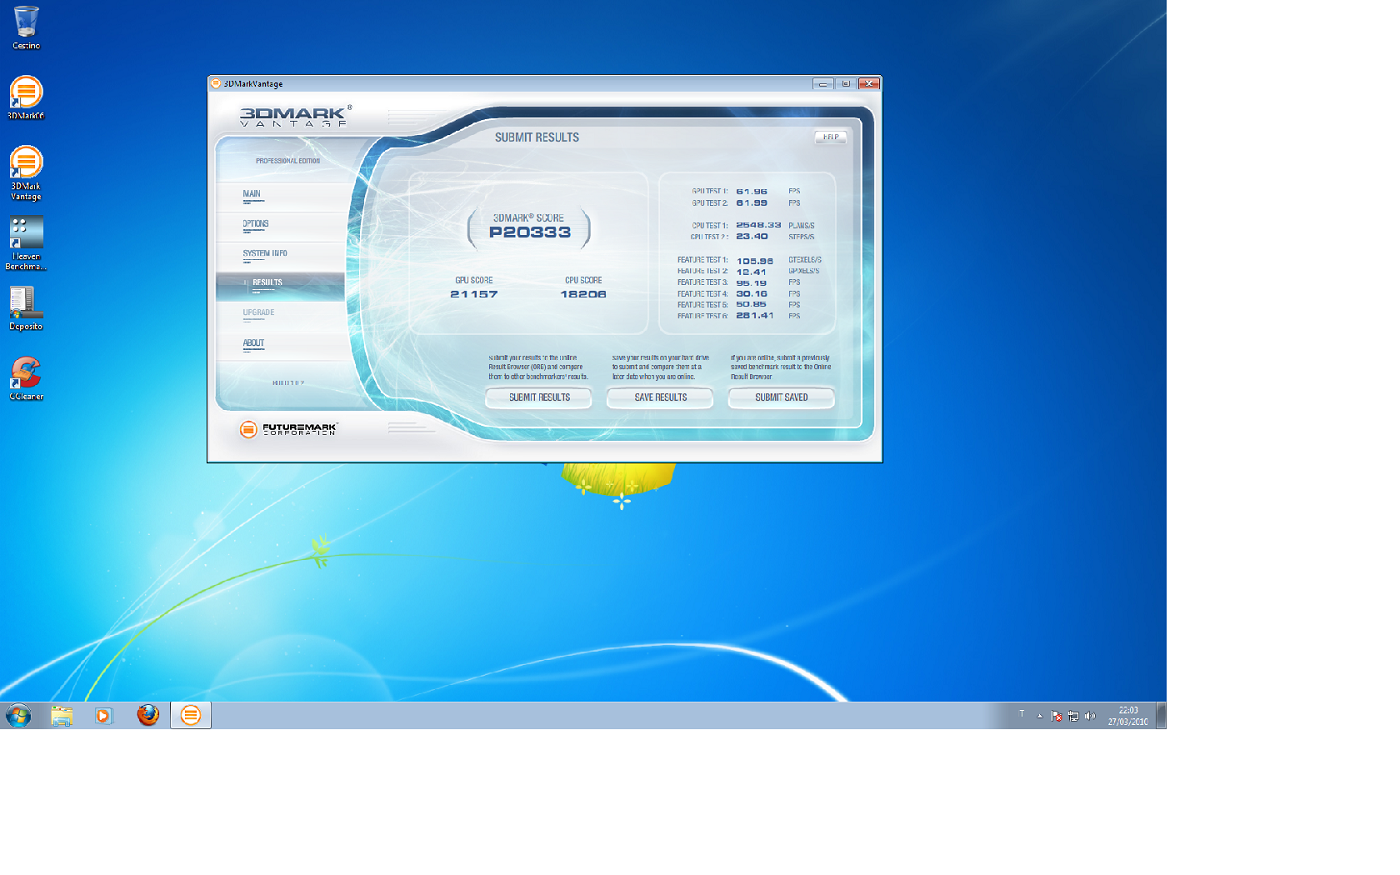Click the Help button
This screenshot has width=1400, height=875.
830,137
